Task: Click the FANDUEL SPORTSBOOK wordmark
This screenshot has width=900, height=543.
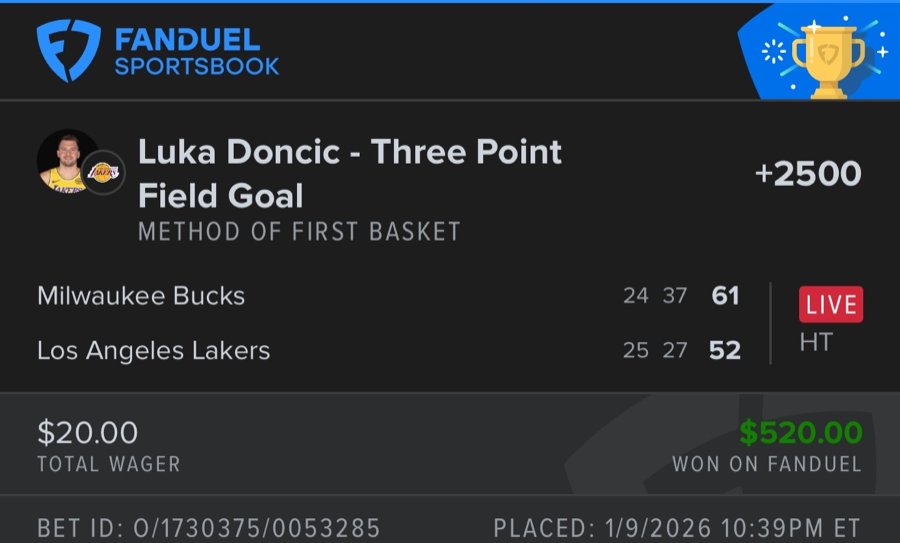Action: [x=196, y=53]
